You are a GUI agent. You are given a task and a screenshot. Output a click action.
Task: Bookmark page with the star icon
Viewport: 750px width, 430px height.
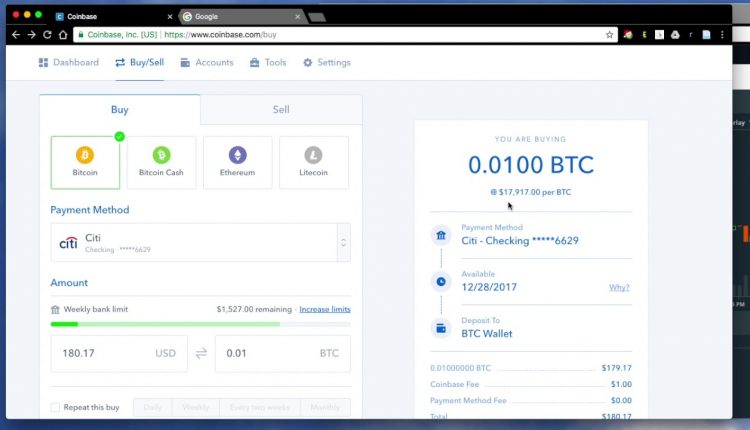[609, 34]
